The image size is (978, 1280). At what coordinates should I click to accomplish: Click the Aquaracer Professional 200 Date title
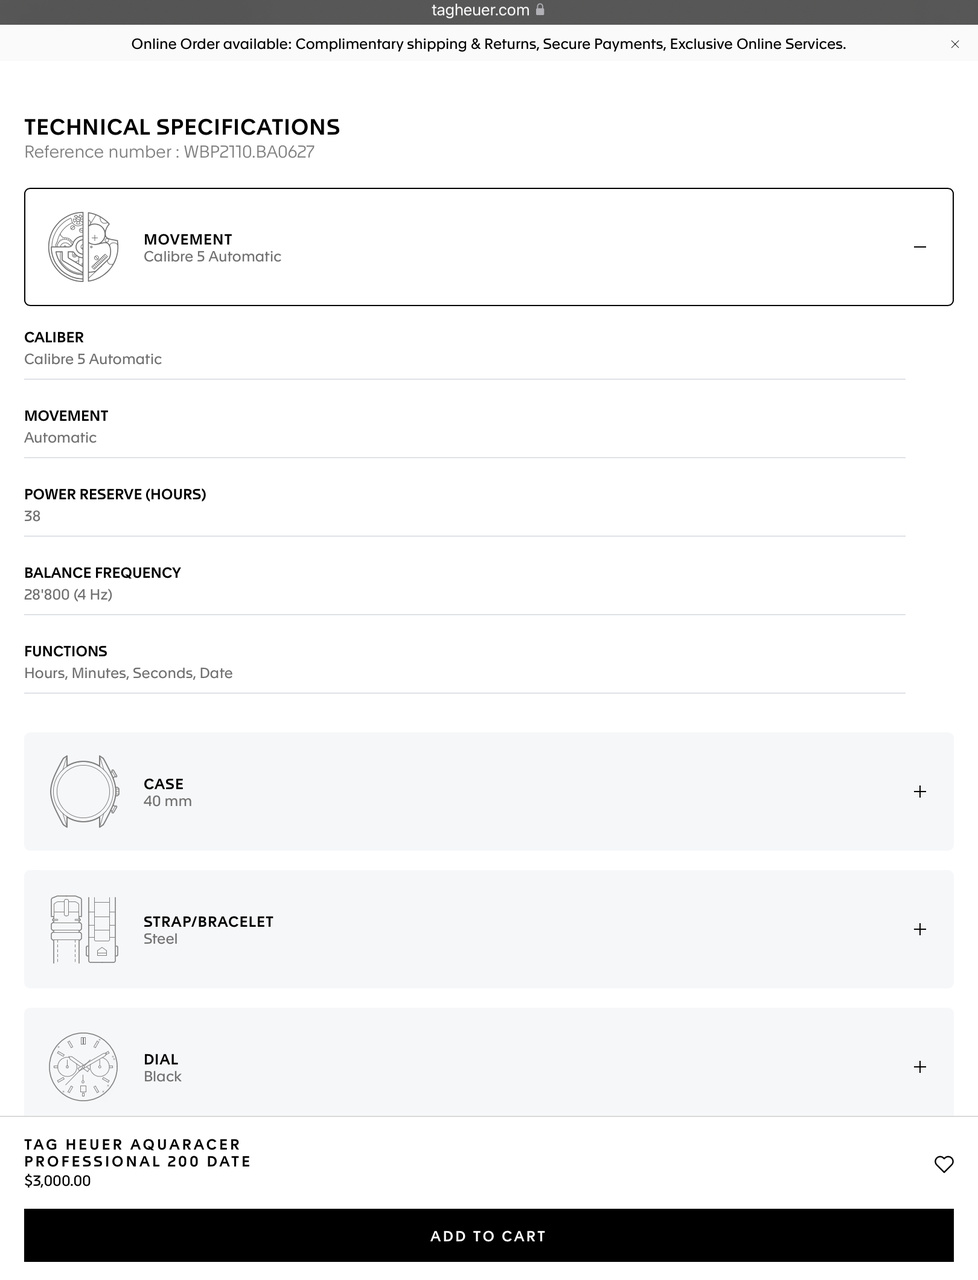tap(137, 1153)
